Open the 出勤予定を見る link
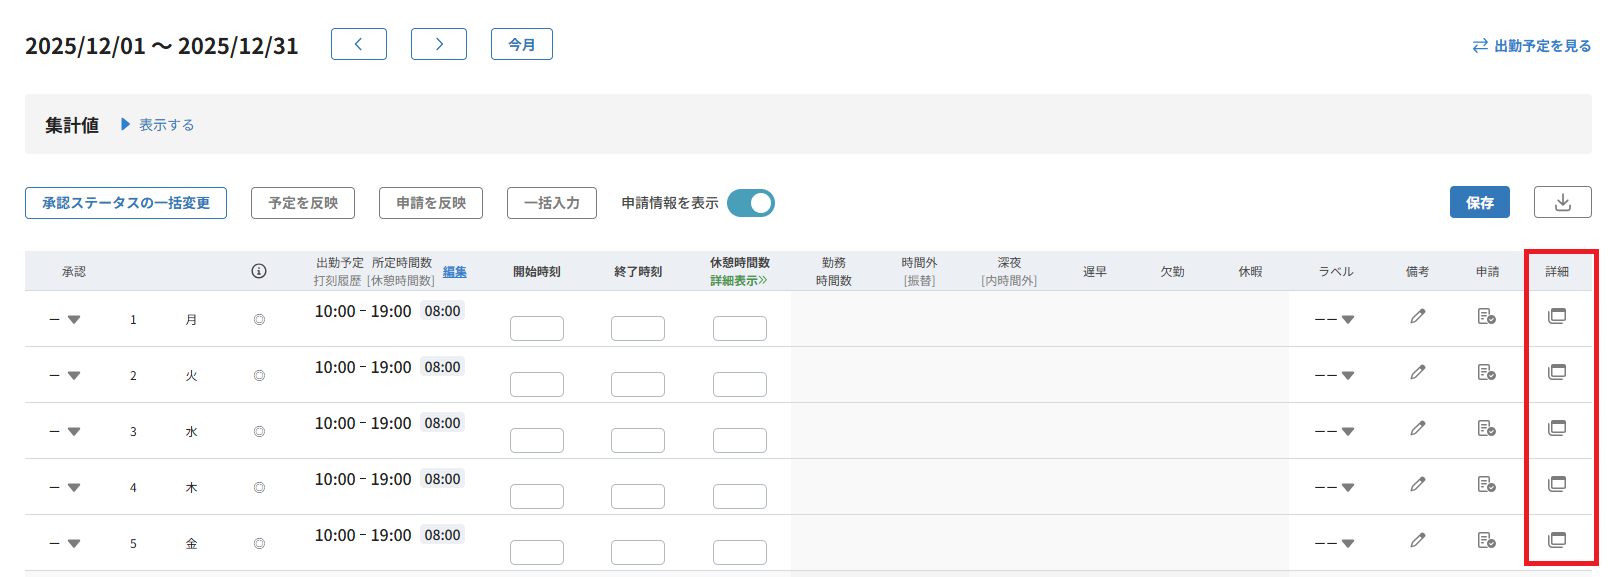This screenshot has height=577, width=1612. [x=1531, y=46]
